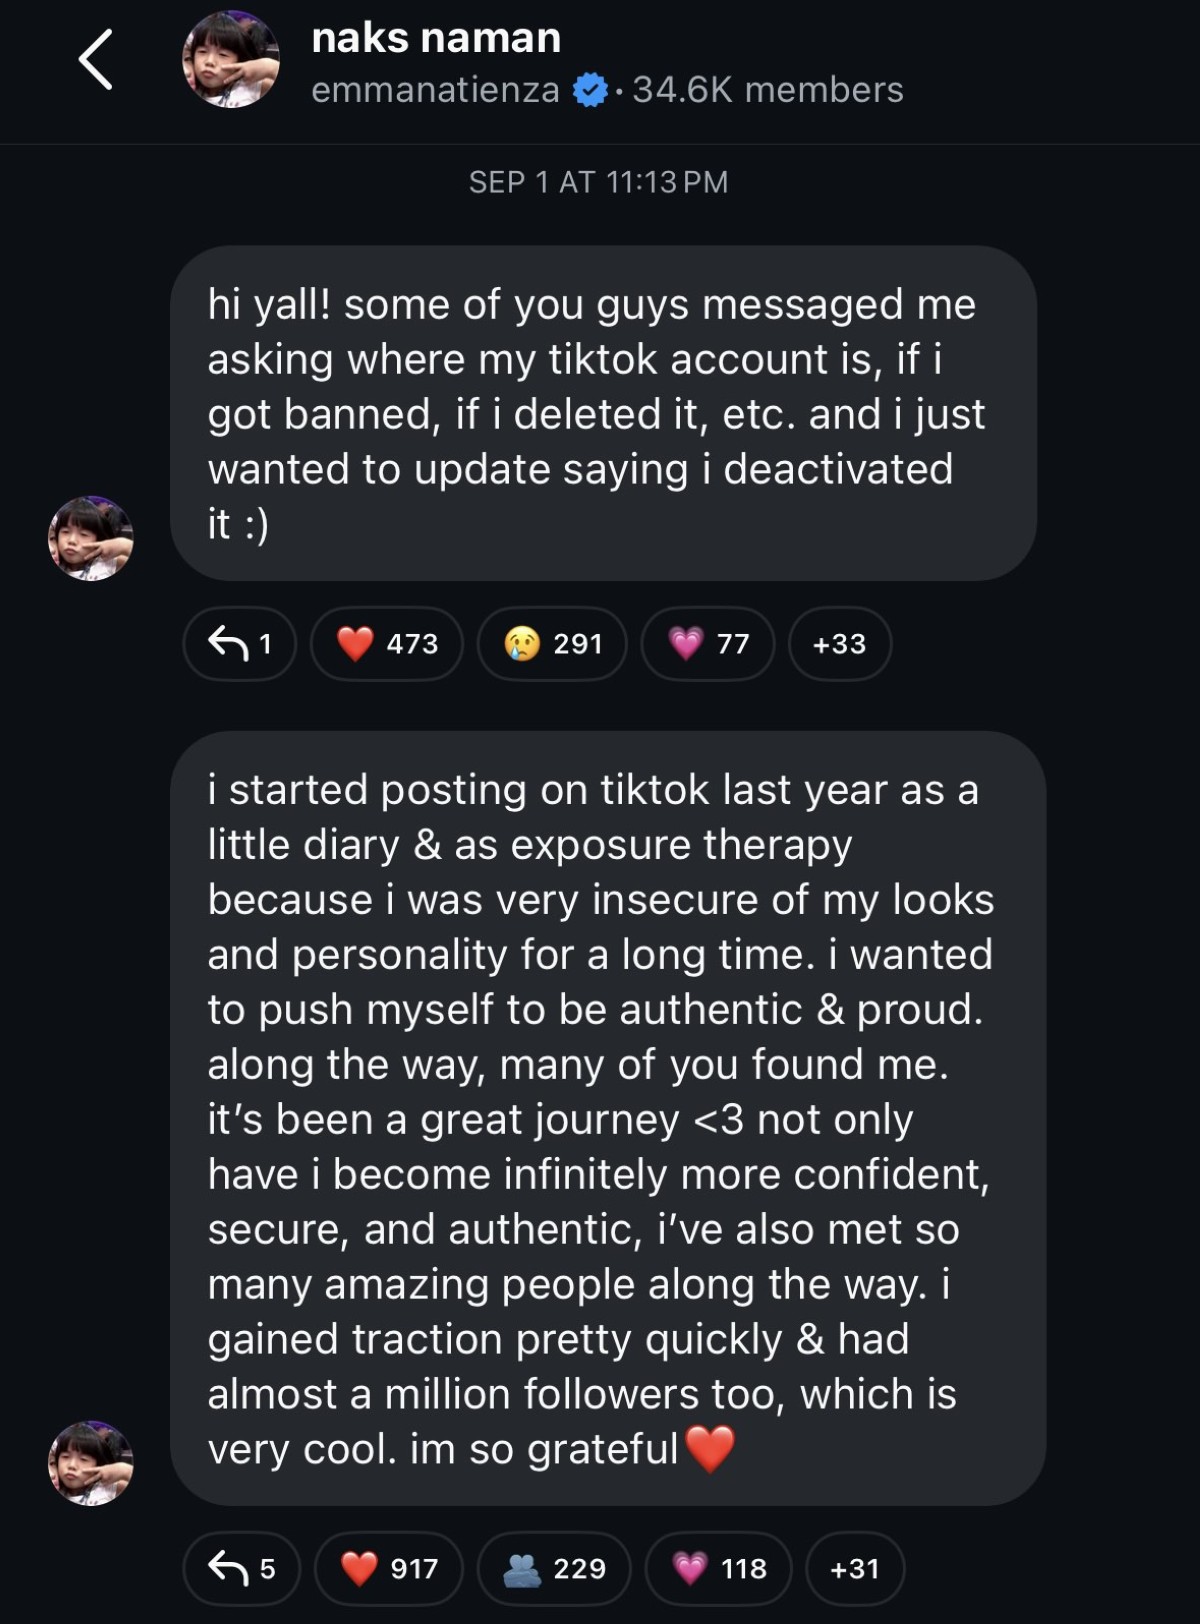Image resolution: width=1200 pixels, height=1624 pixels.
Task: Tap sender avatar beside the deactivated message
Action: pos(90,538)
